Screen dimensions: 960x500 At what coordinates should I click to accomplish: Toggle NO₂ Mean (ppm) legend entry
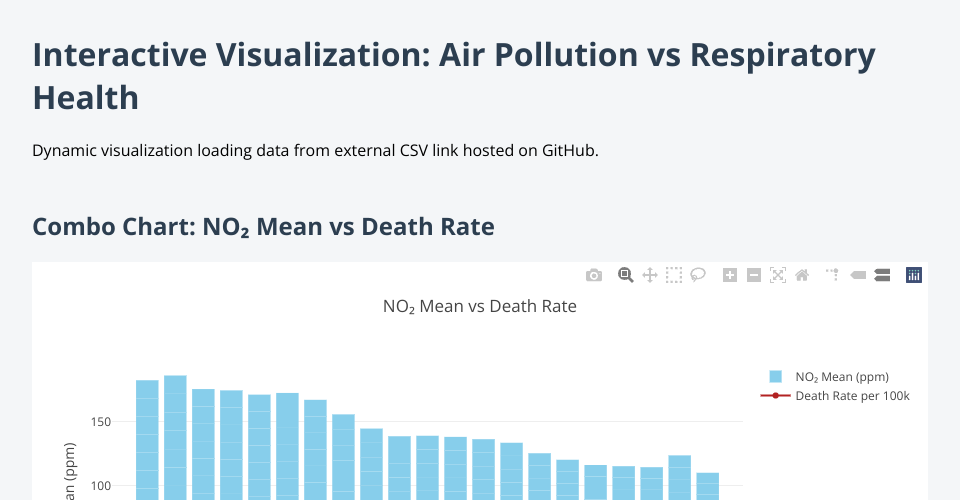coord(842,377)
